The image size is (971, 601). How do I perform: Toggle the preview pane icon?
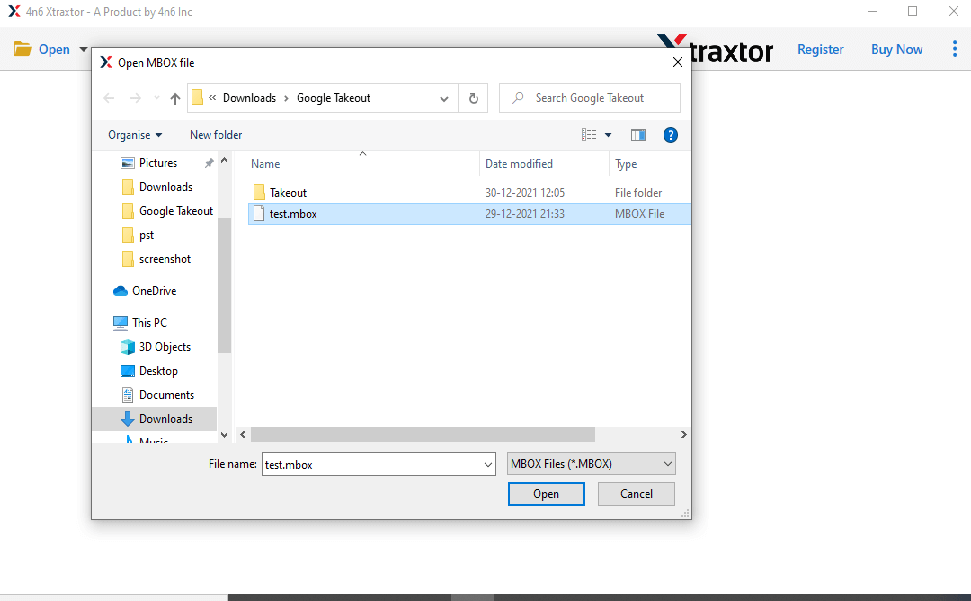pos(638,135)
